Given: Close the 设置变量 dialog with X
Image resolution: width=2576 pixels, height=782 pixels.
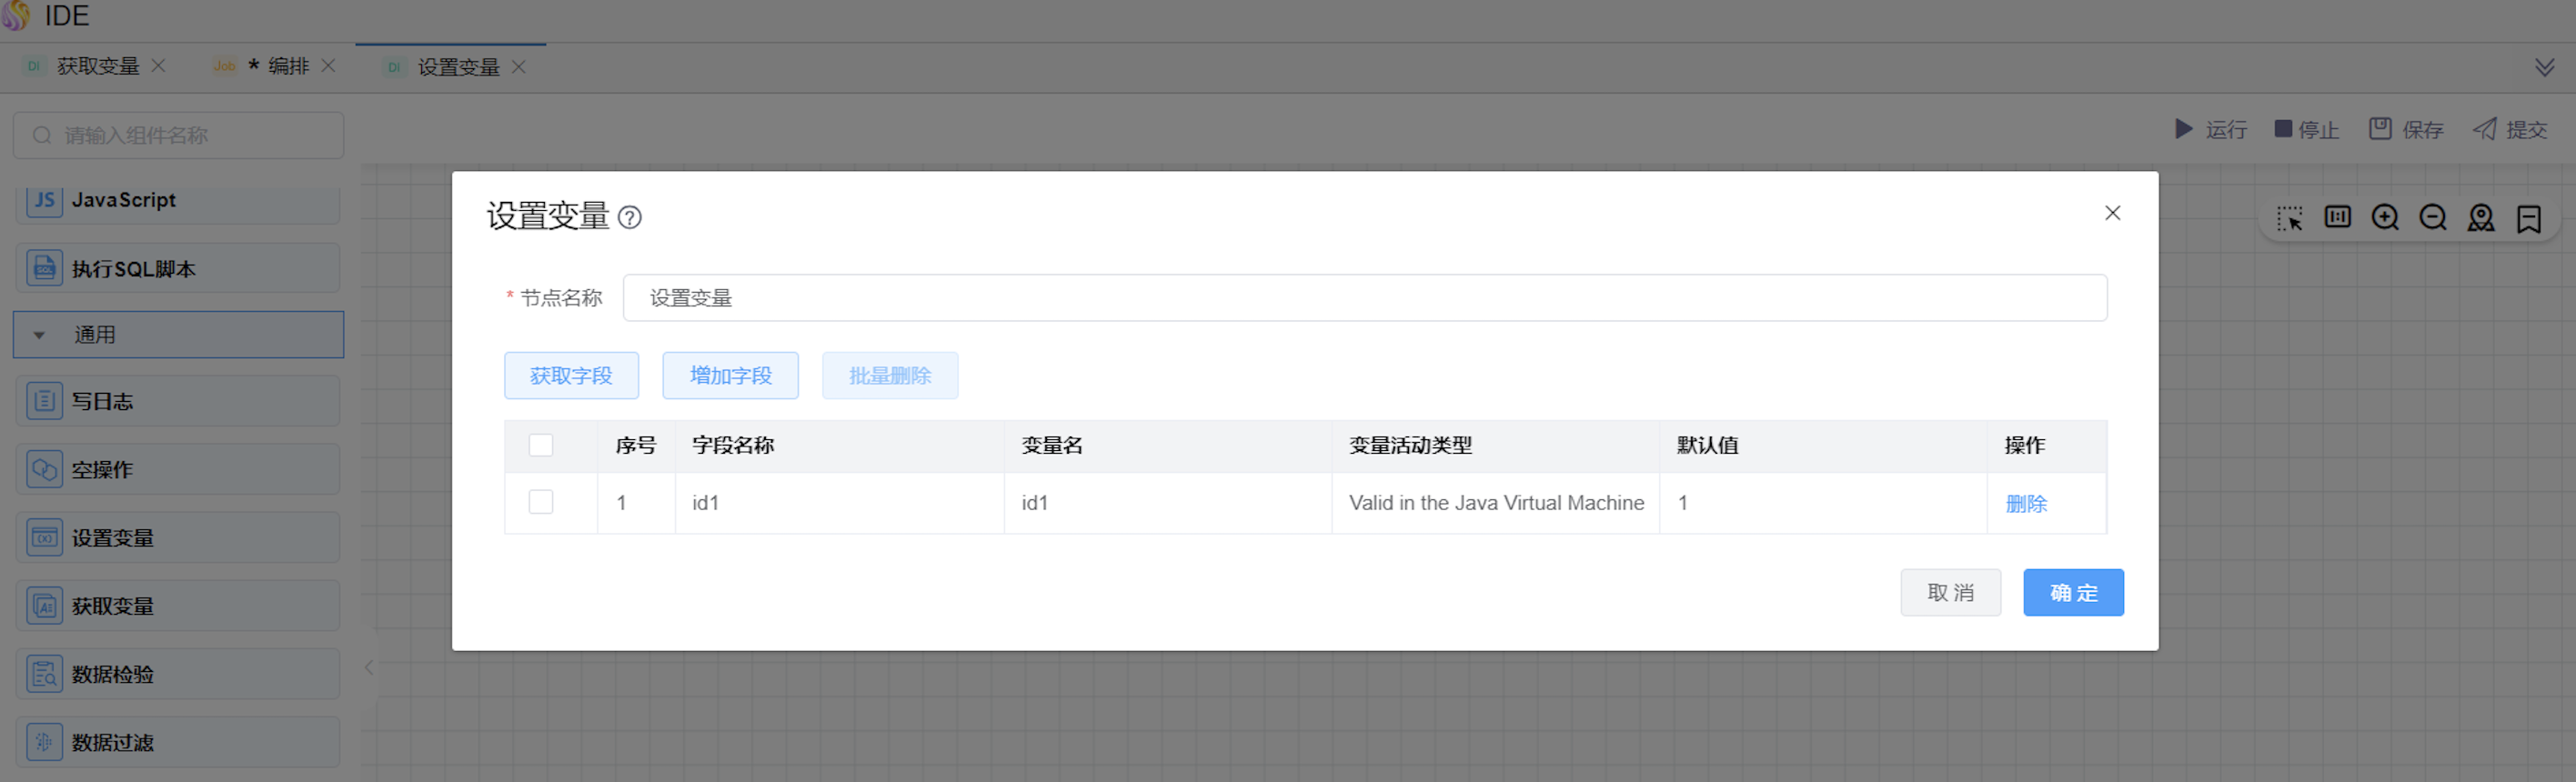Looking at the screenshot, I should pos(2112,213).
